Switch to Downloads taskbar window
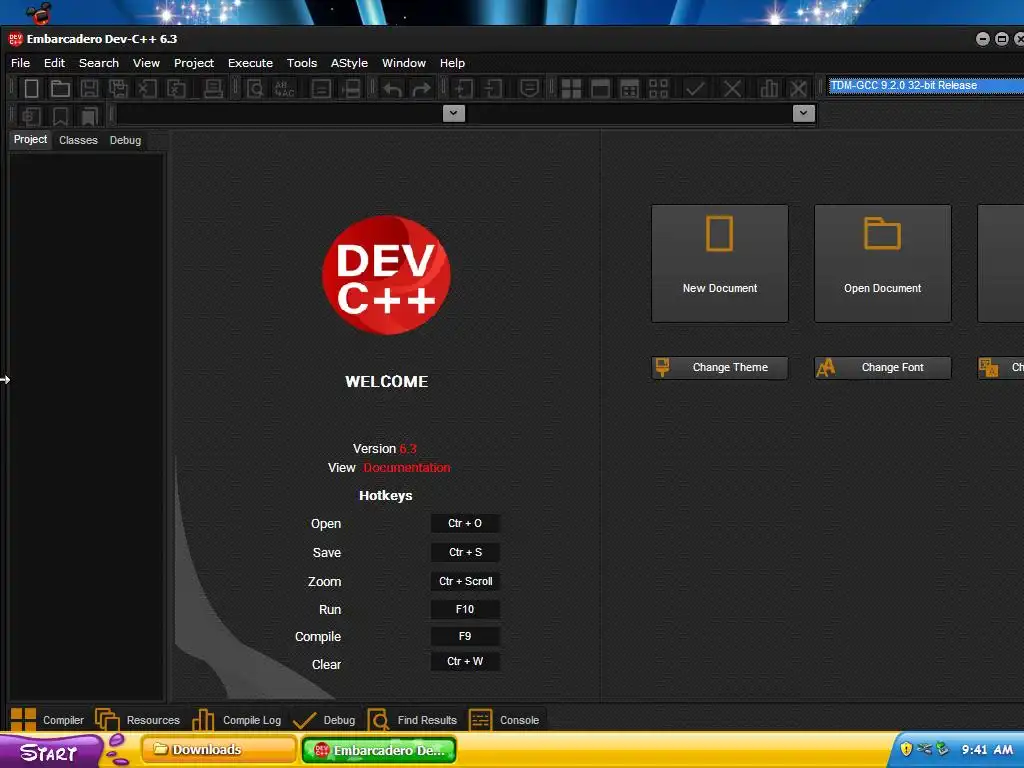1024x768 pixels. [219, 750]
